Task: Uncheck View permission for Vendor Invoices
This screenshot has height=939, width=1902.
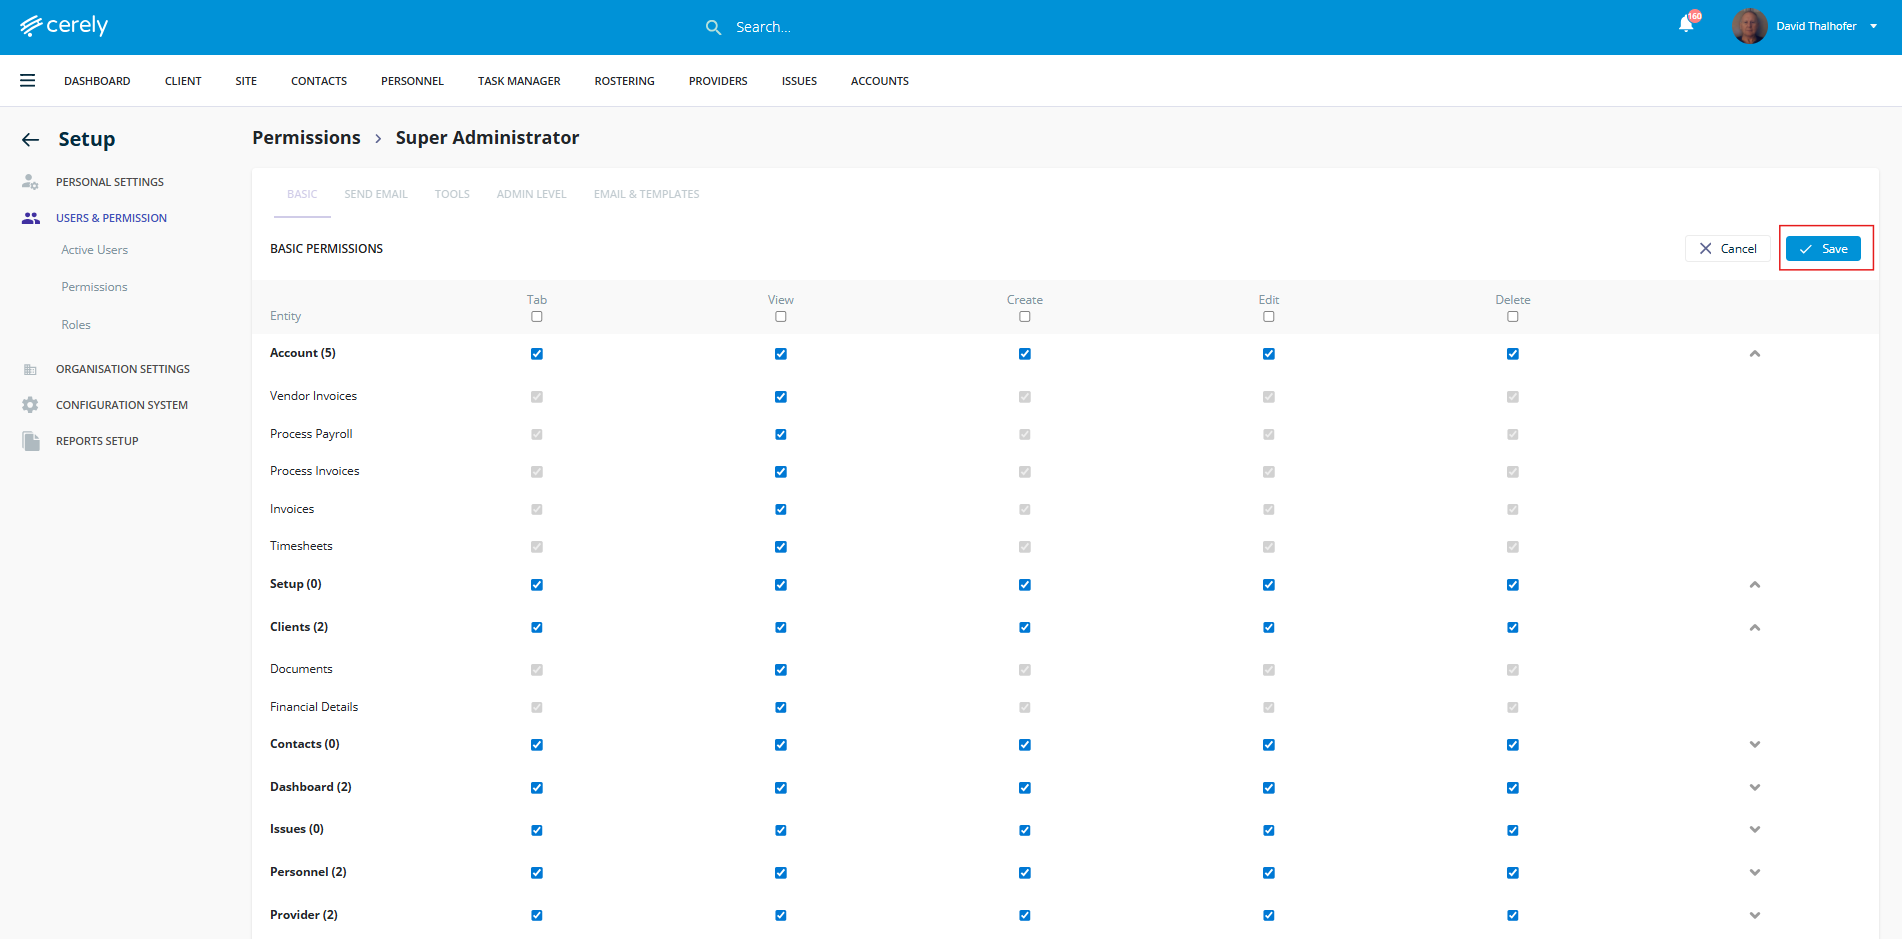Action: point(781,397)
